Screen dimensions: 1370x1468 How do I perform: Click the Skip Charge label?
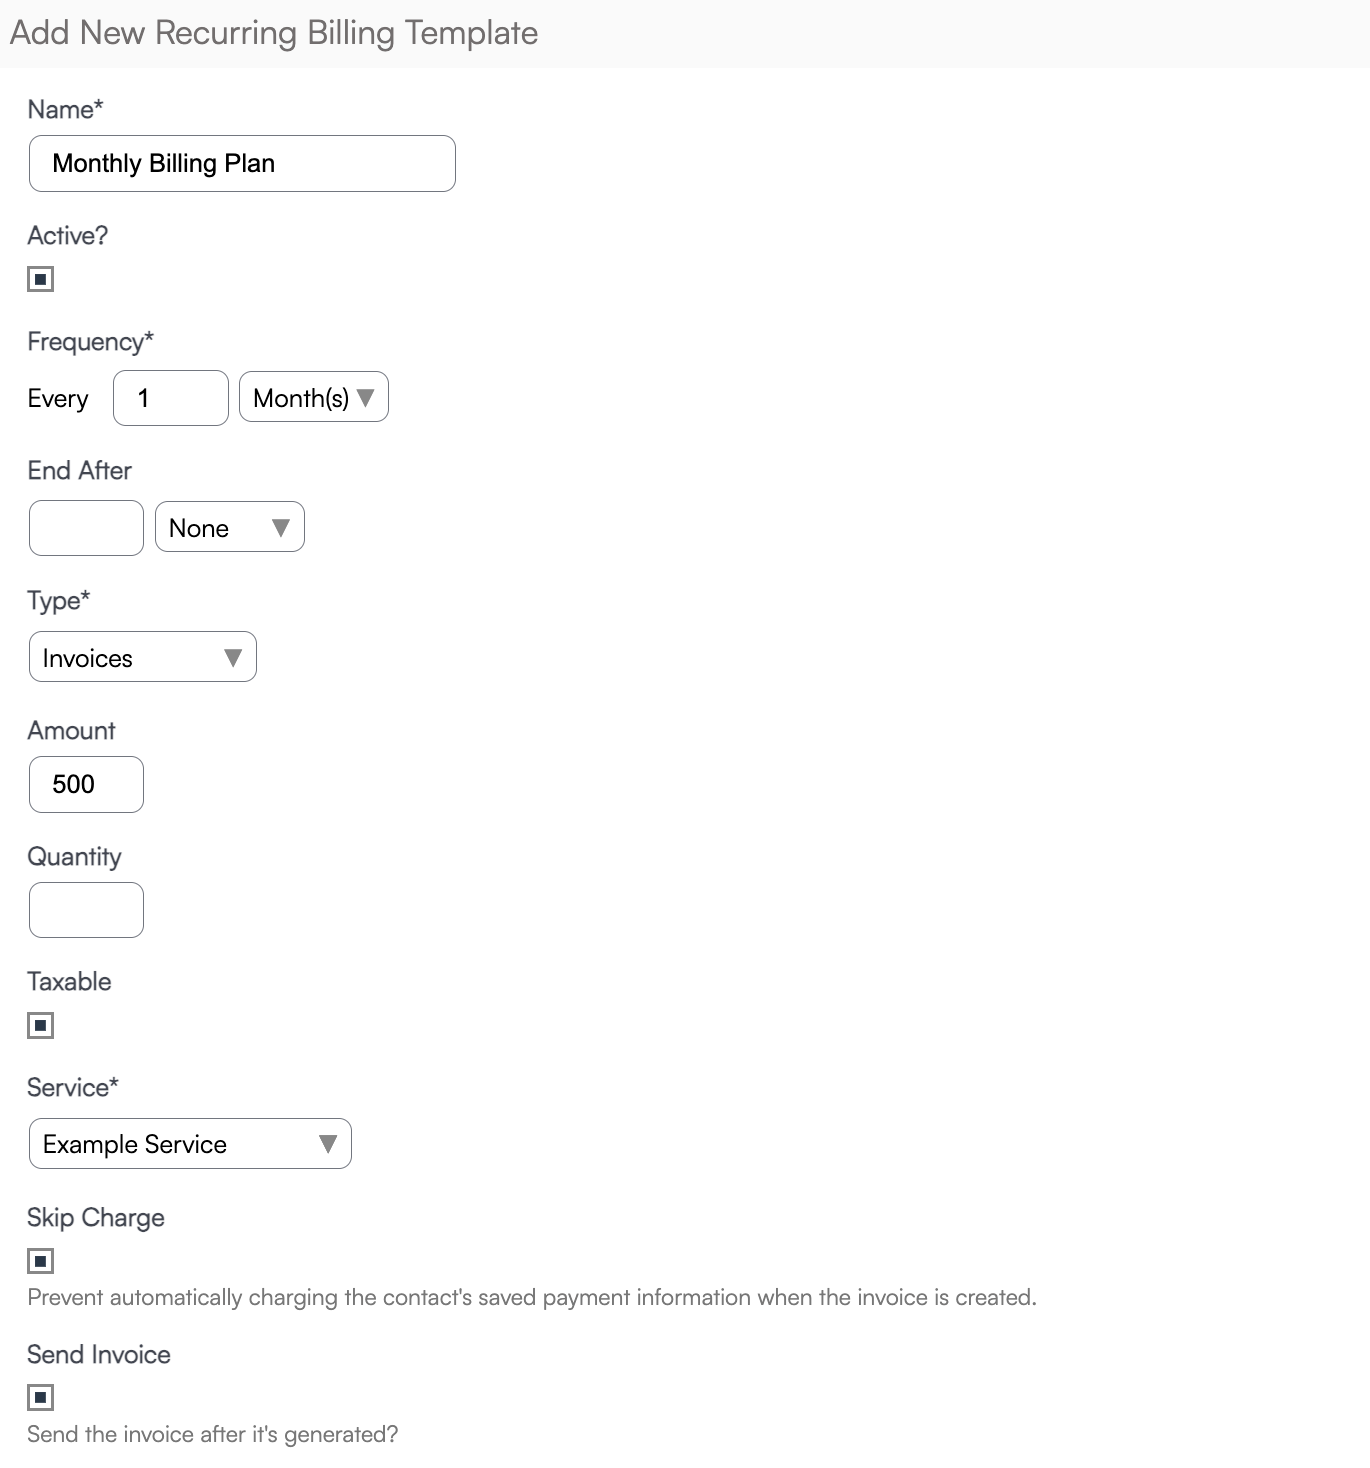point(96,1217)
